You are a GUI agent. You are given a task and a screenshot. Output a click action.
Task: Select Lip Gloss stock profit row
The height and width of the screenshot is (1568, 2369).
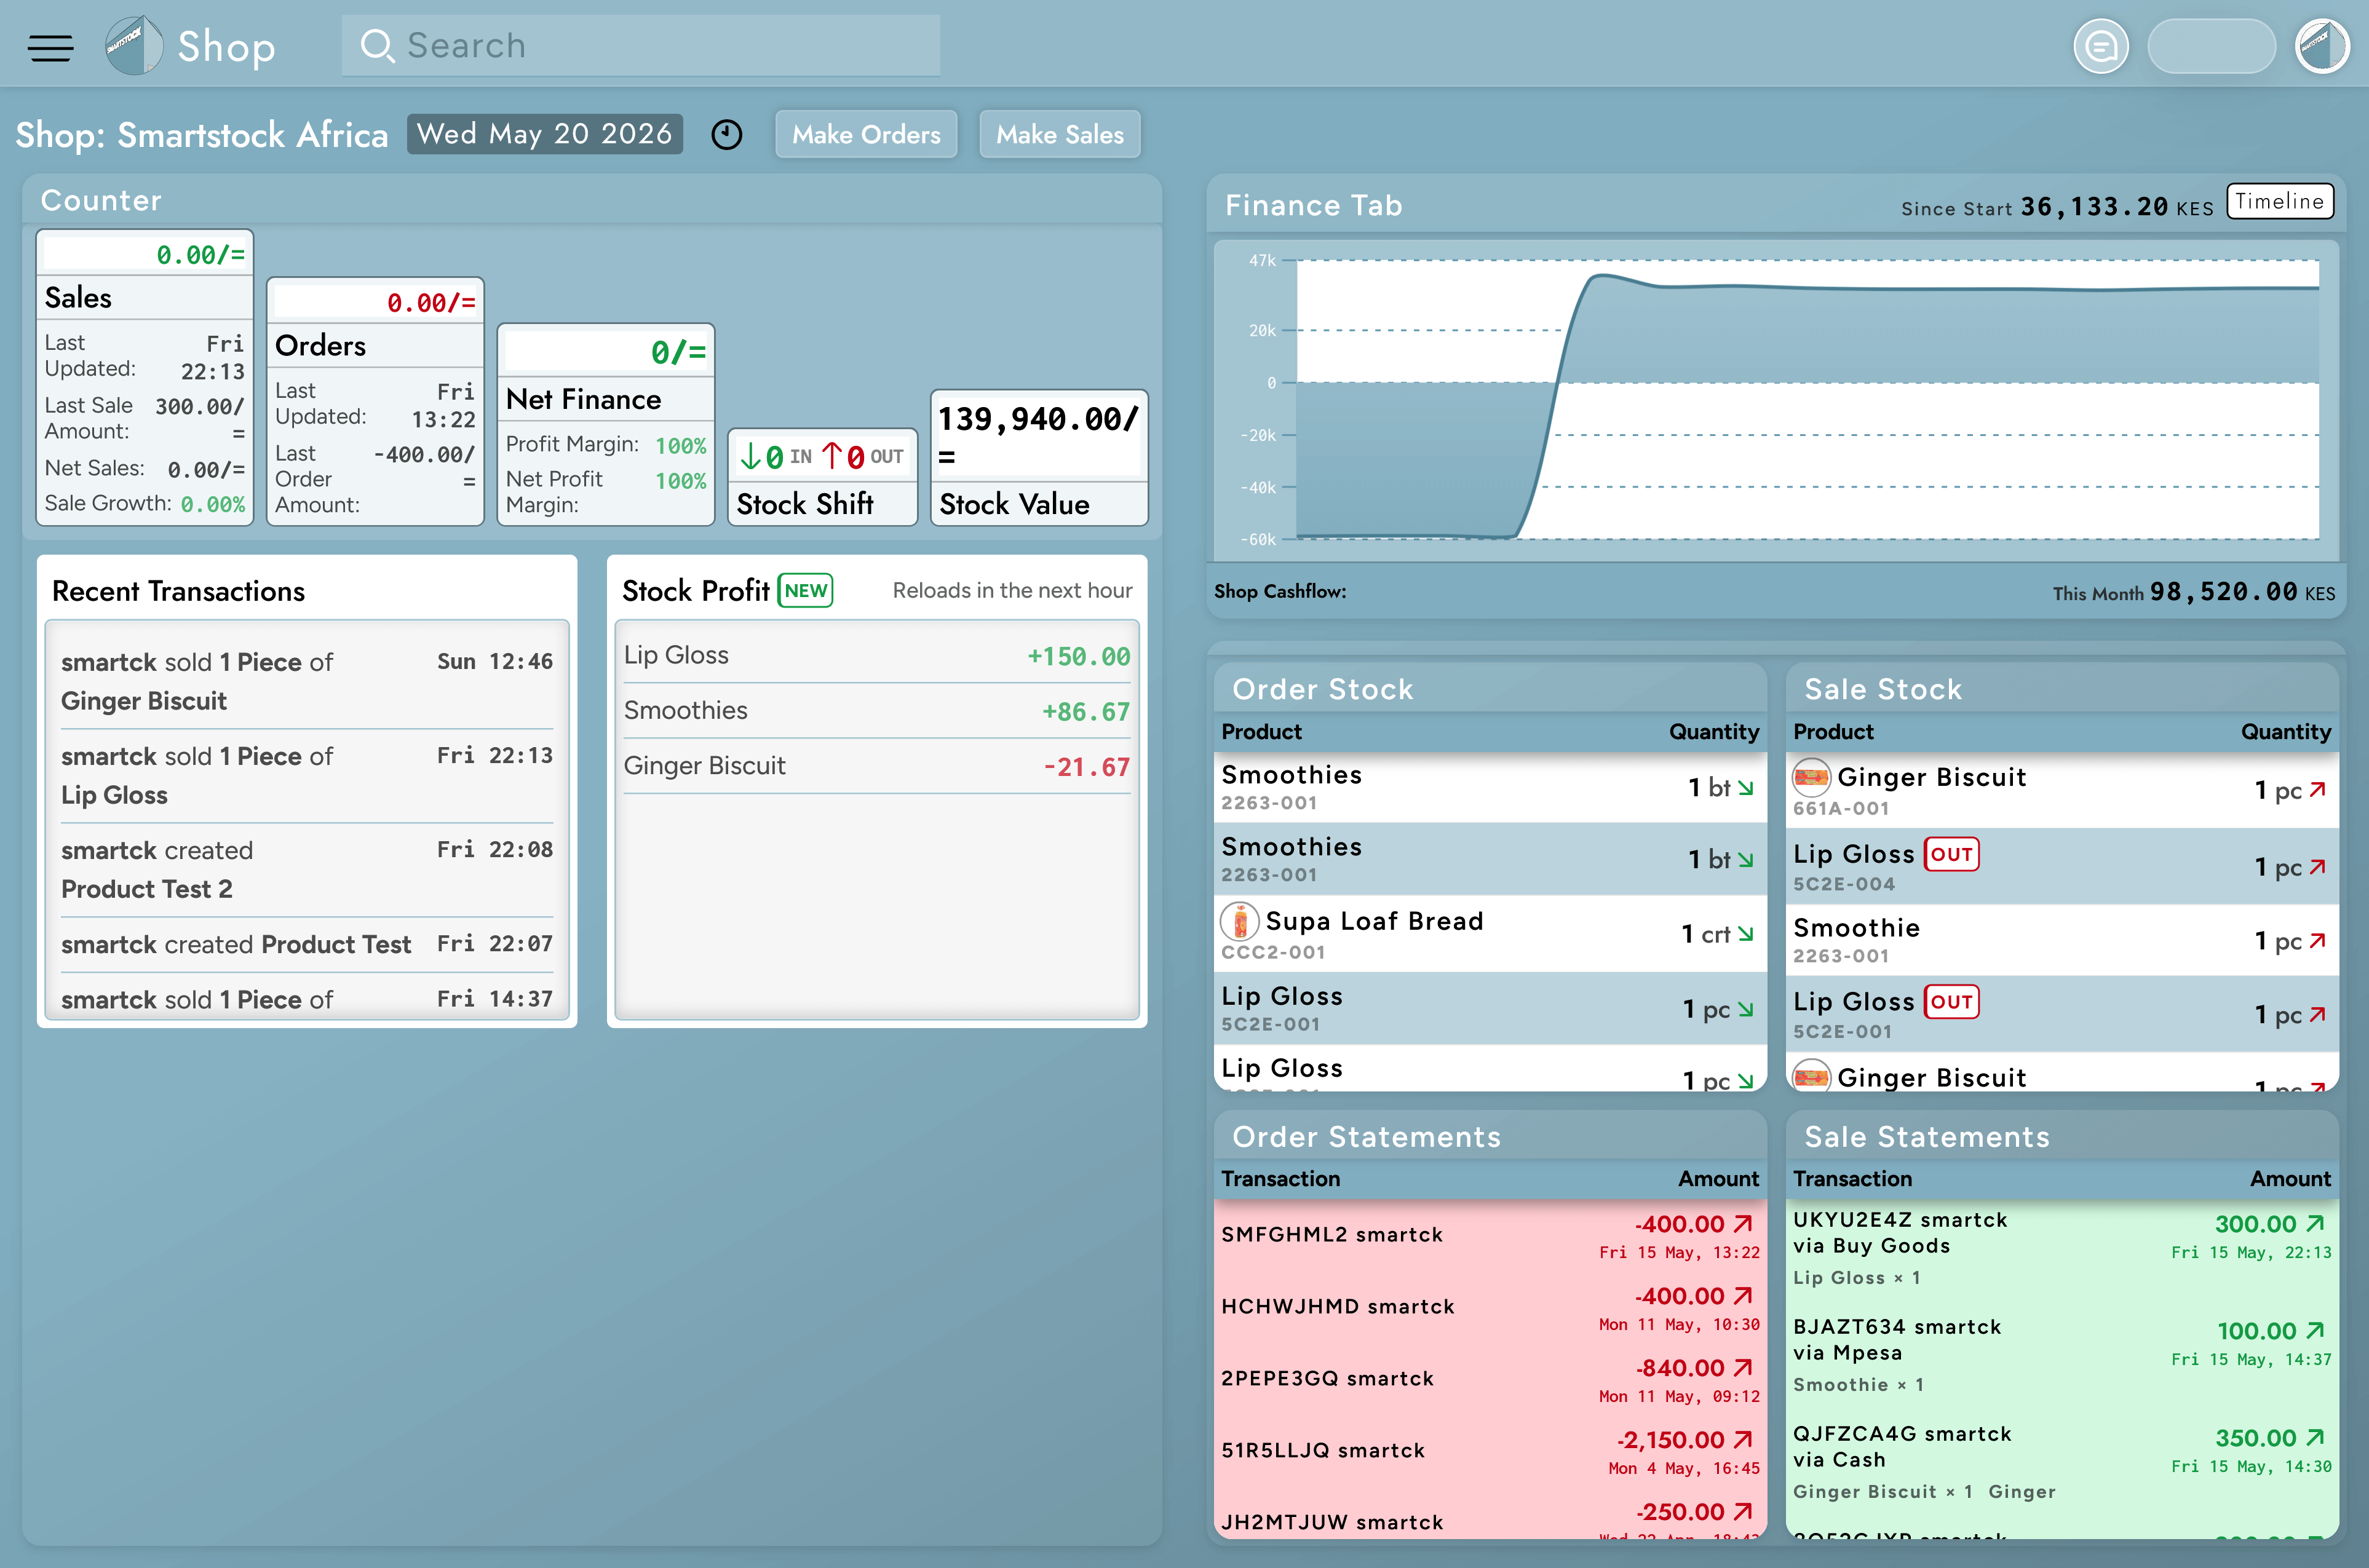[877, 656]
